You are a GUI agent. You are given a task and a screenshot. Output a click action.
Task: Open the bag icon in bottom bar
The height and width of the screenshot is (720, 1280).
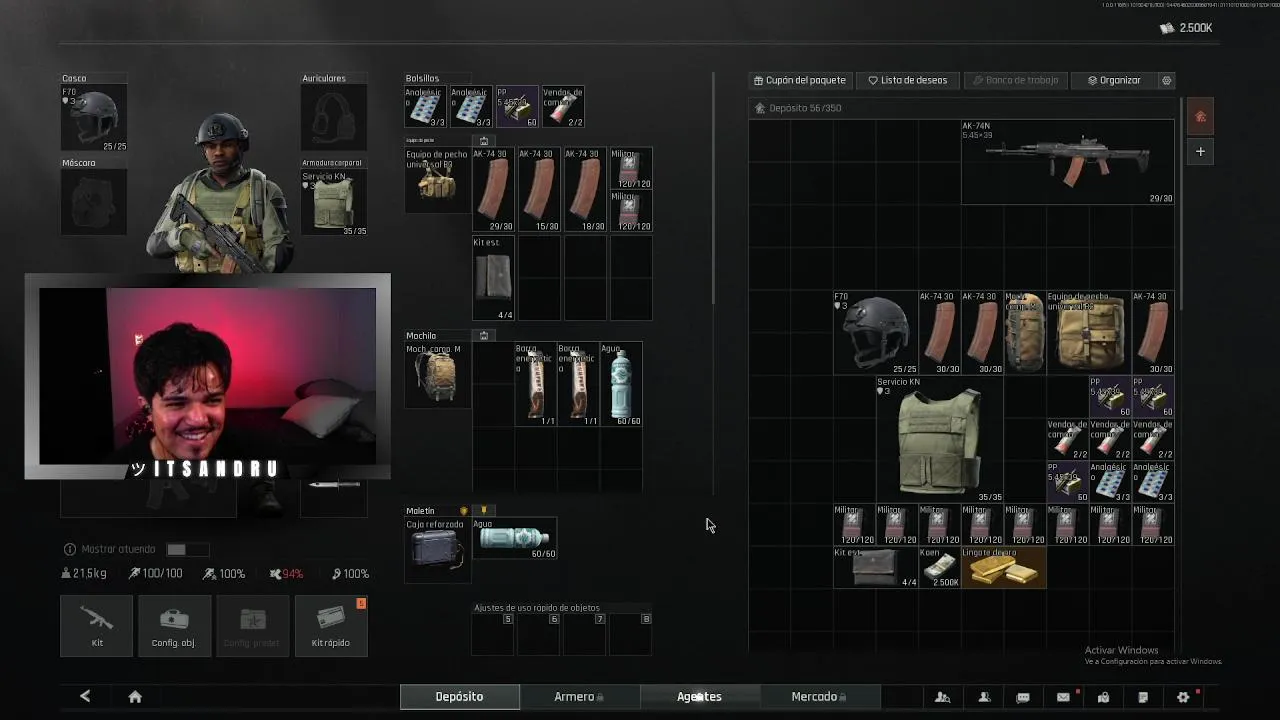[x=1103, y=697]
